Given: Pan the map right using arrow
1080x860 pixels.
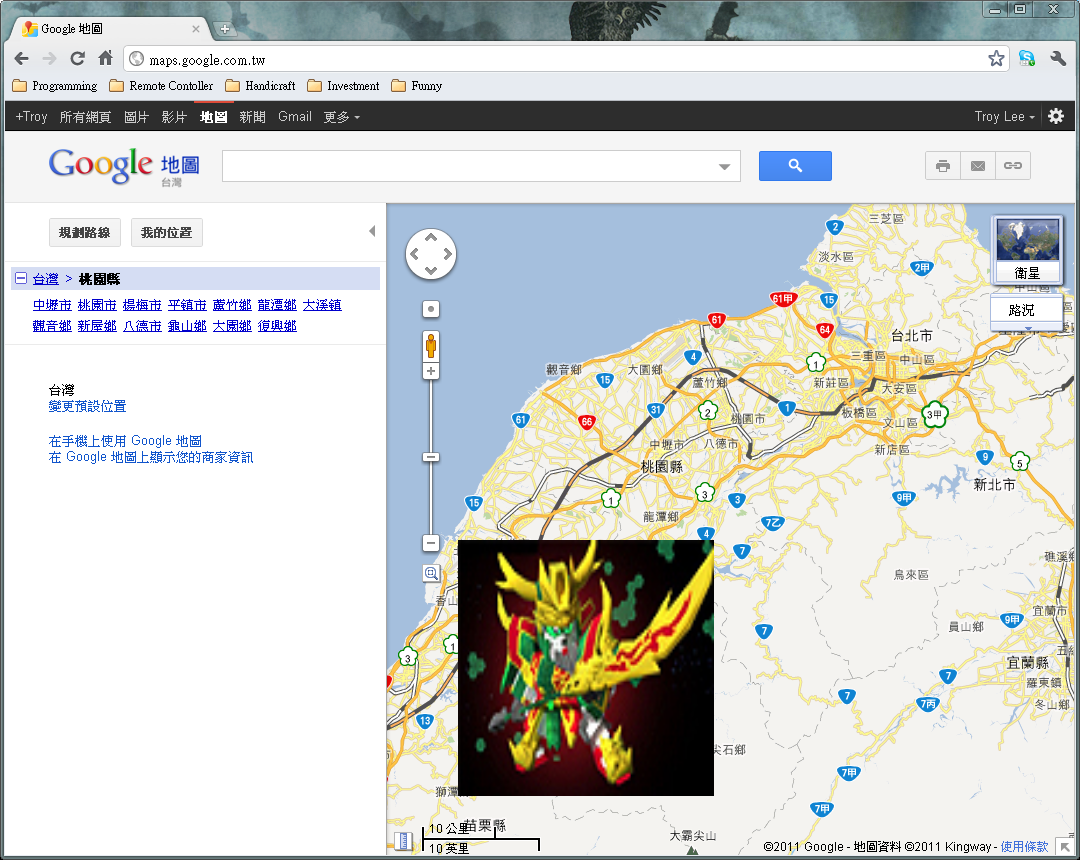Looking at the screenshot, I should tap(447, 254).
